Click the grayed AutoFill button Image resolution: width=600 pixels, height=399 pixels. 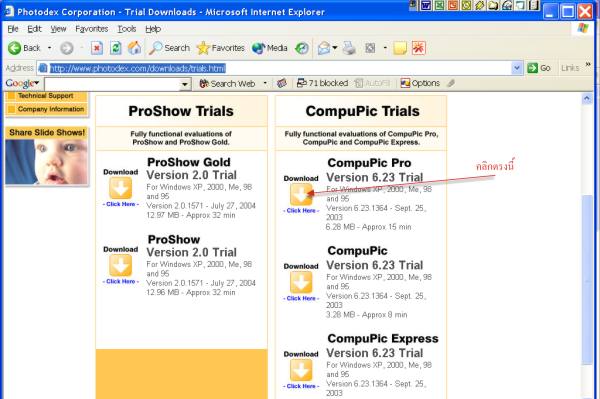pos(372,83)
